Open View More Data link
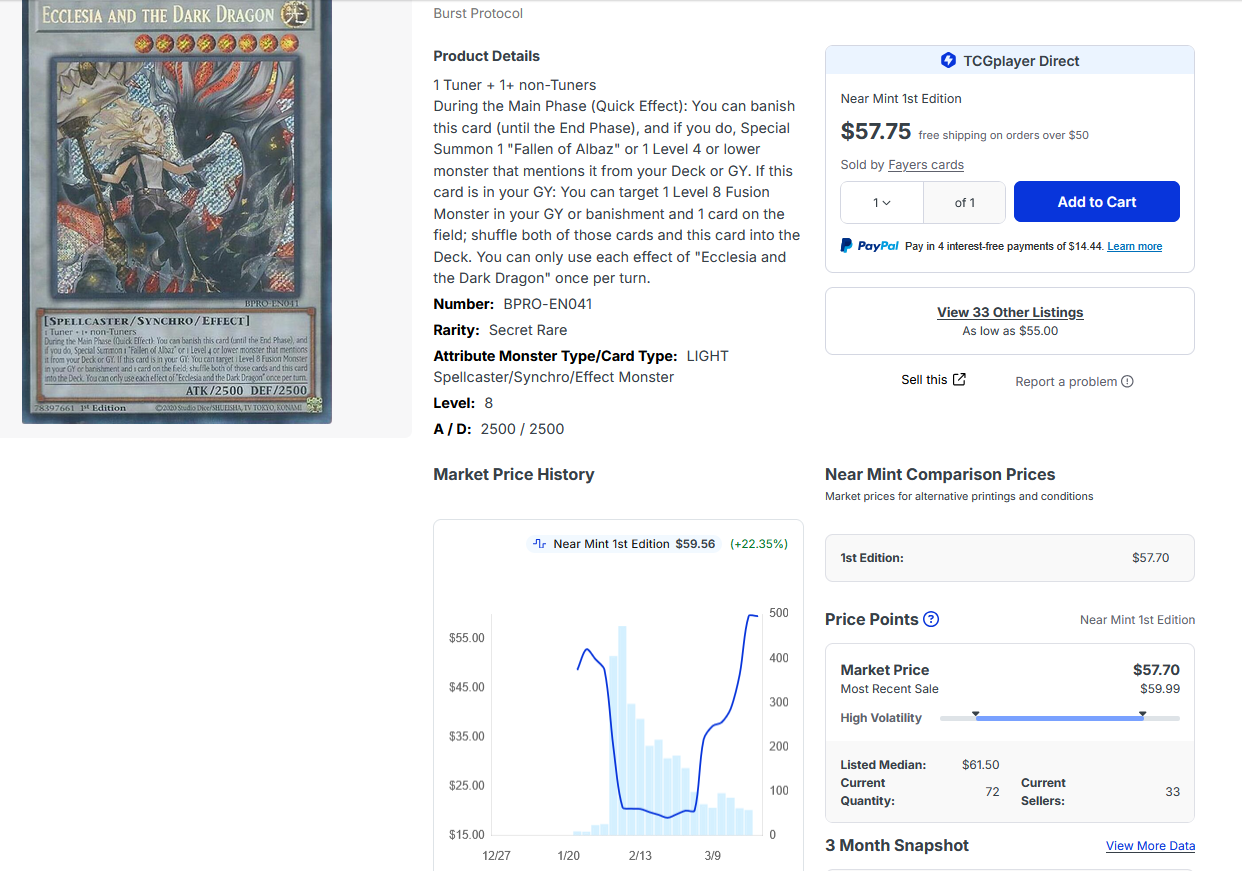Image resolution: width=1242 pixels, height=871 pixels. pos(1150,846)
